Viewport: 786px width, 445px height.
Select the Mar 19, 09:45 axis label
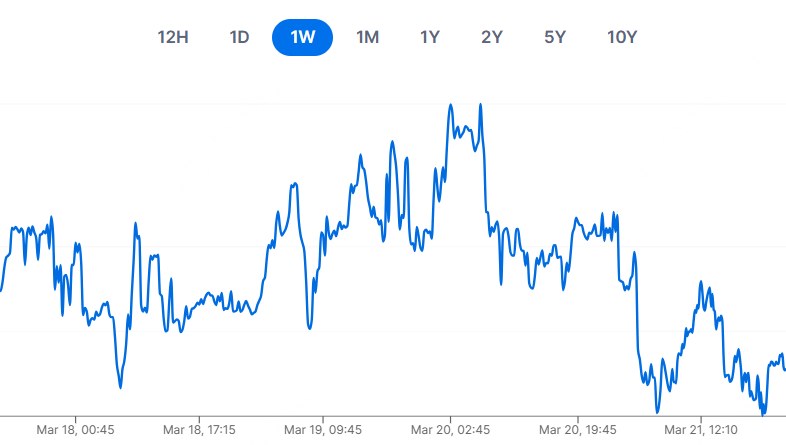(x=323, y=430)
